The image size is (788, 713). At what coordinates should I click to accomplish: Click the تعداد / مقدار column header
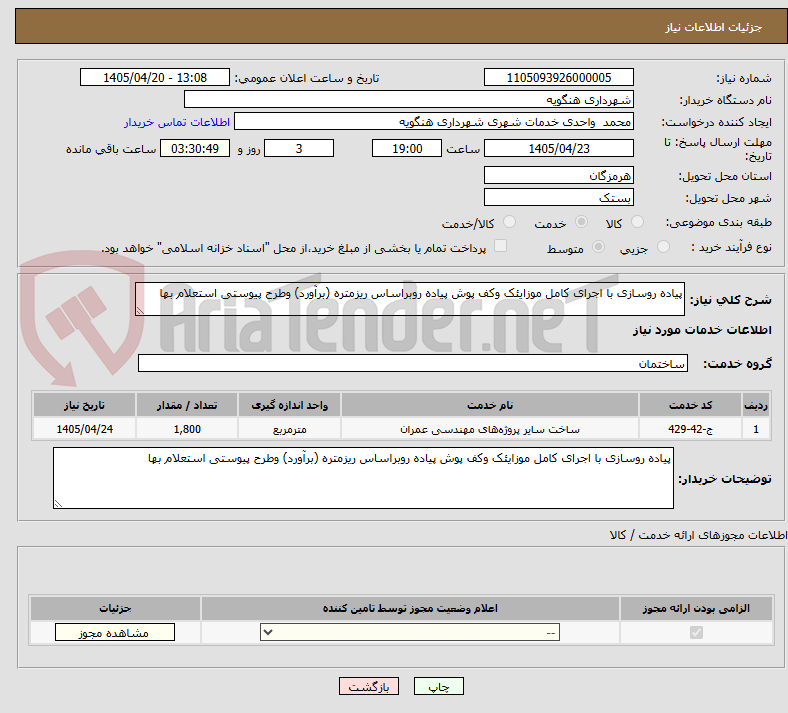coord(187,405)
